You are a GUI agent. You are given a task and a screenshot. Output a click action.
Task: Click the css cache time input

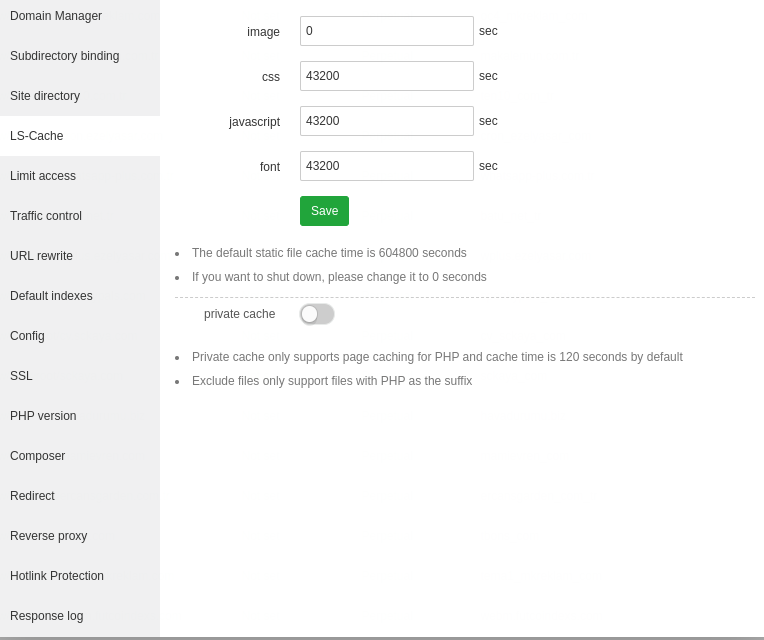click(387, 76)
